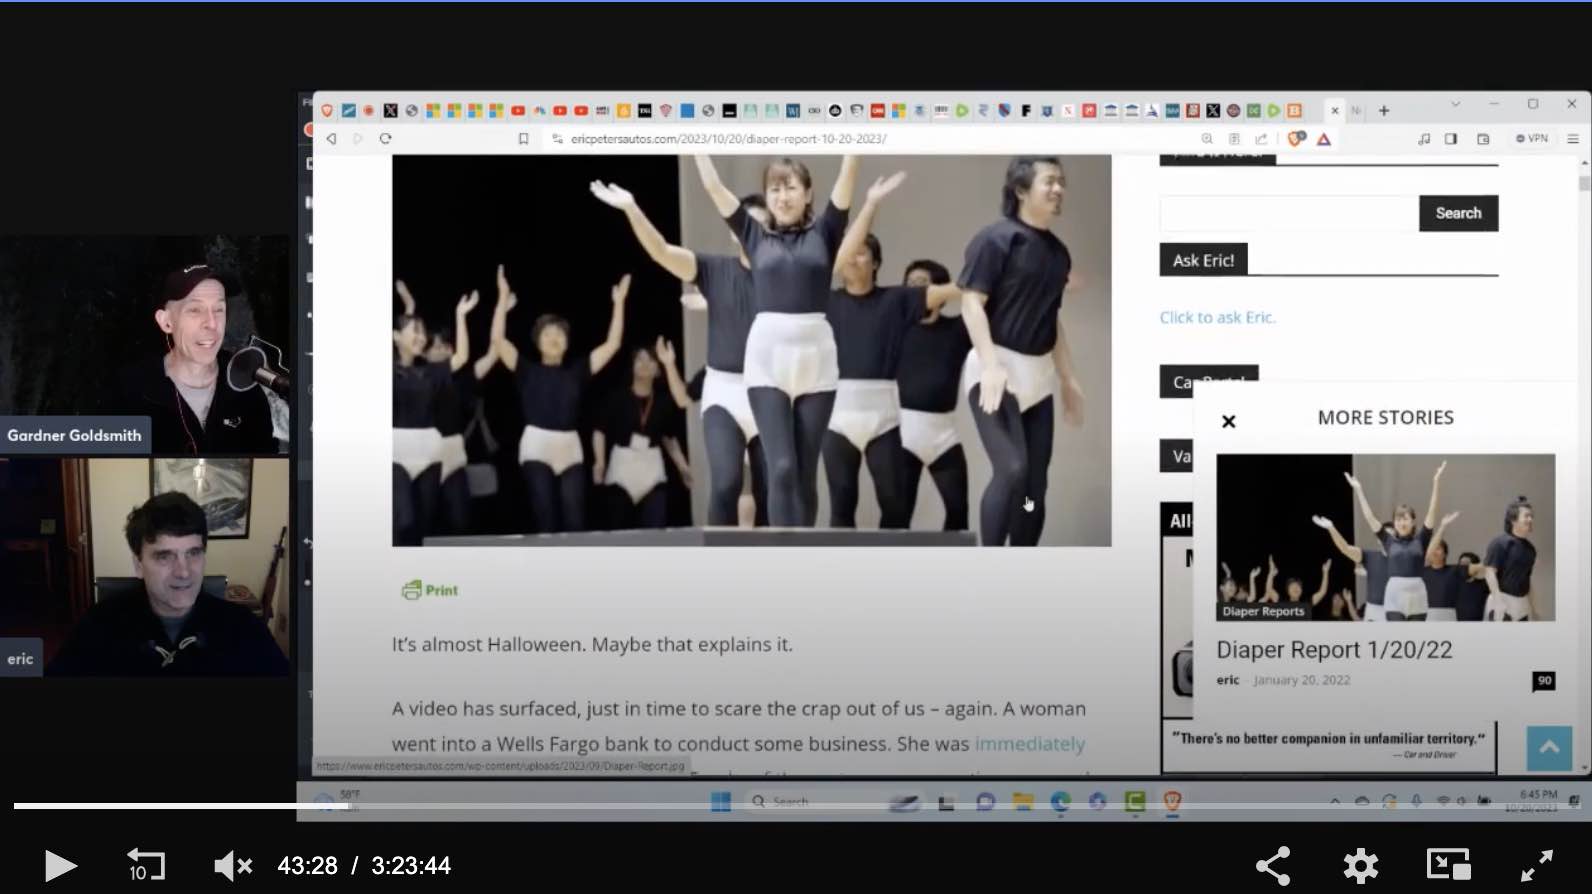
Task: Click the Brave Shields lion icon
Action: click(1296, 139)
